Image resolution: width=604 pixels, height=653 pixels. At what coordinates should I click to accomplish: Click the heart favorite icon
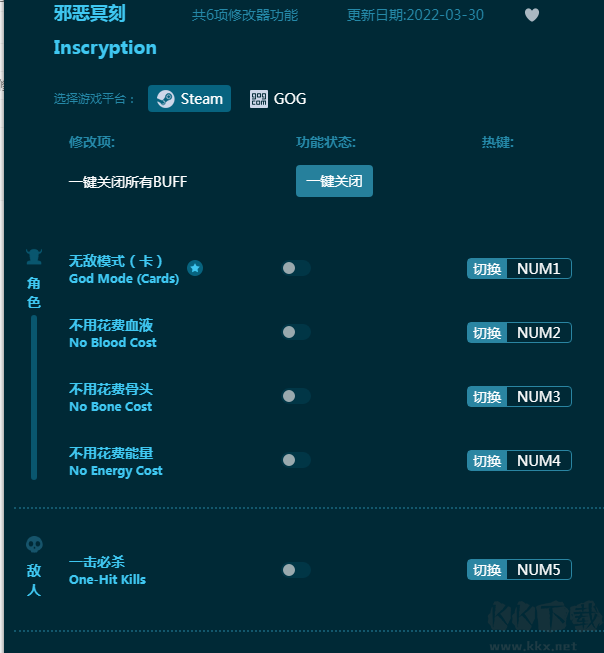click(532, 15)
